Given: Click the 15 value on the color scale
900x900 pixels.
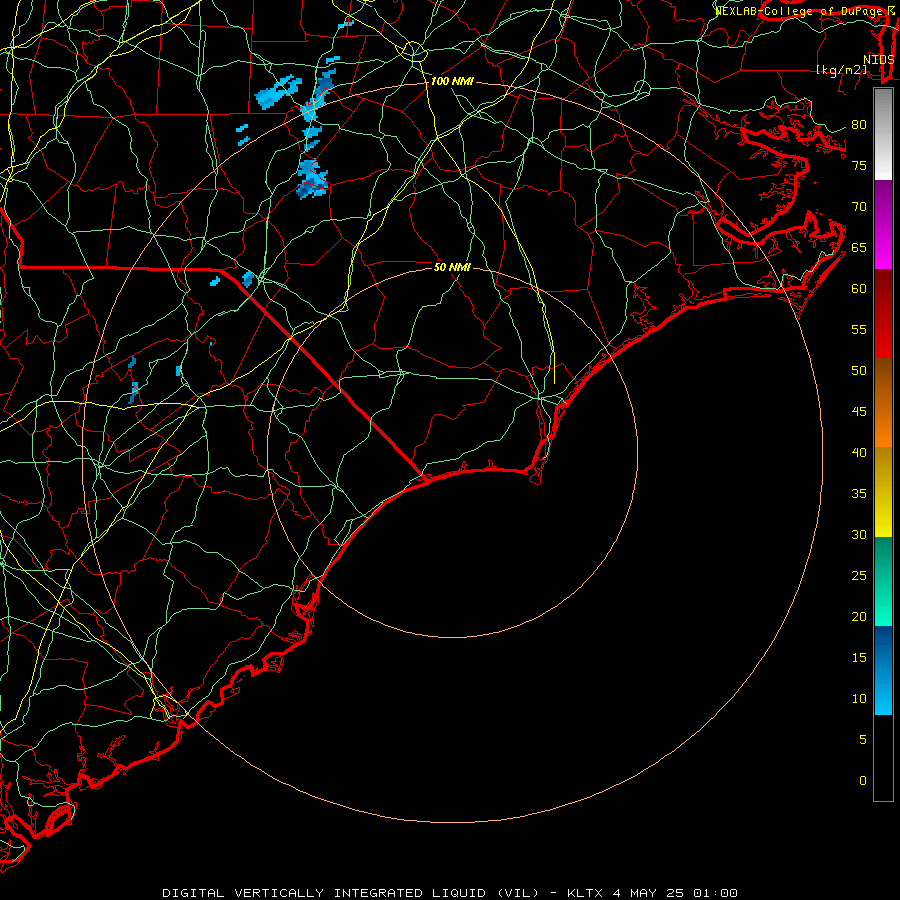Looking at the screenshot, I should click(x=859, y=658).
